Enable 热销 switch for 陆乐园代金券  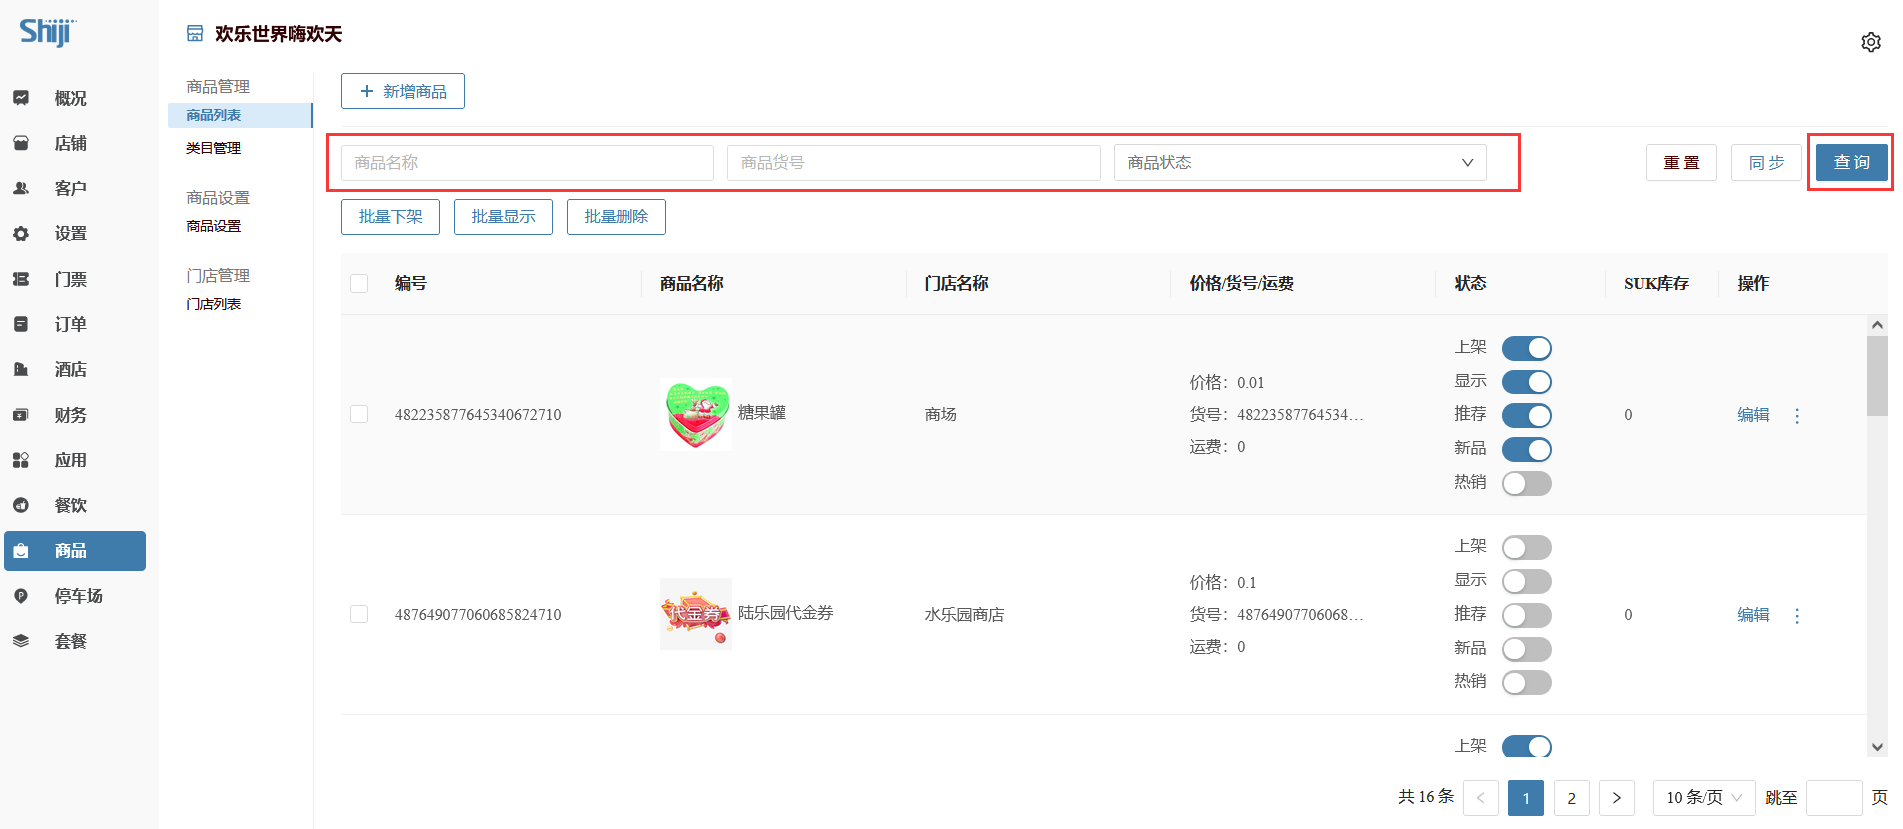tap(1527, 682)
